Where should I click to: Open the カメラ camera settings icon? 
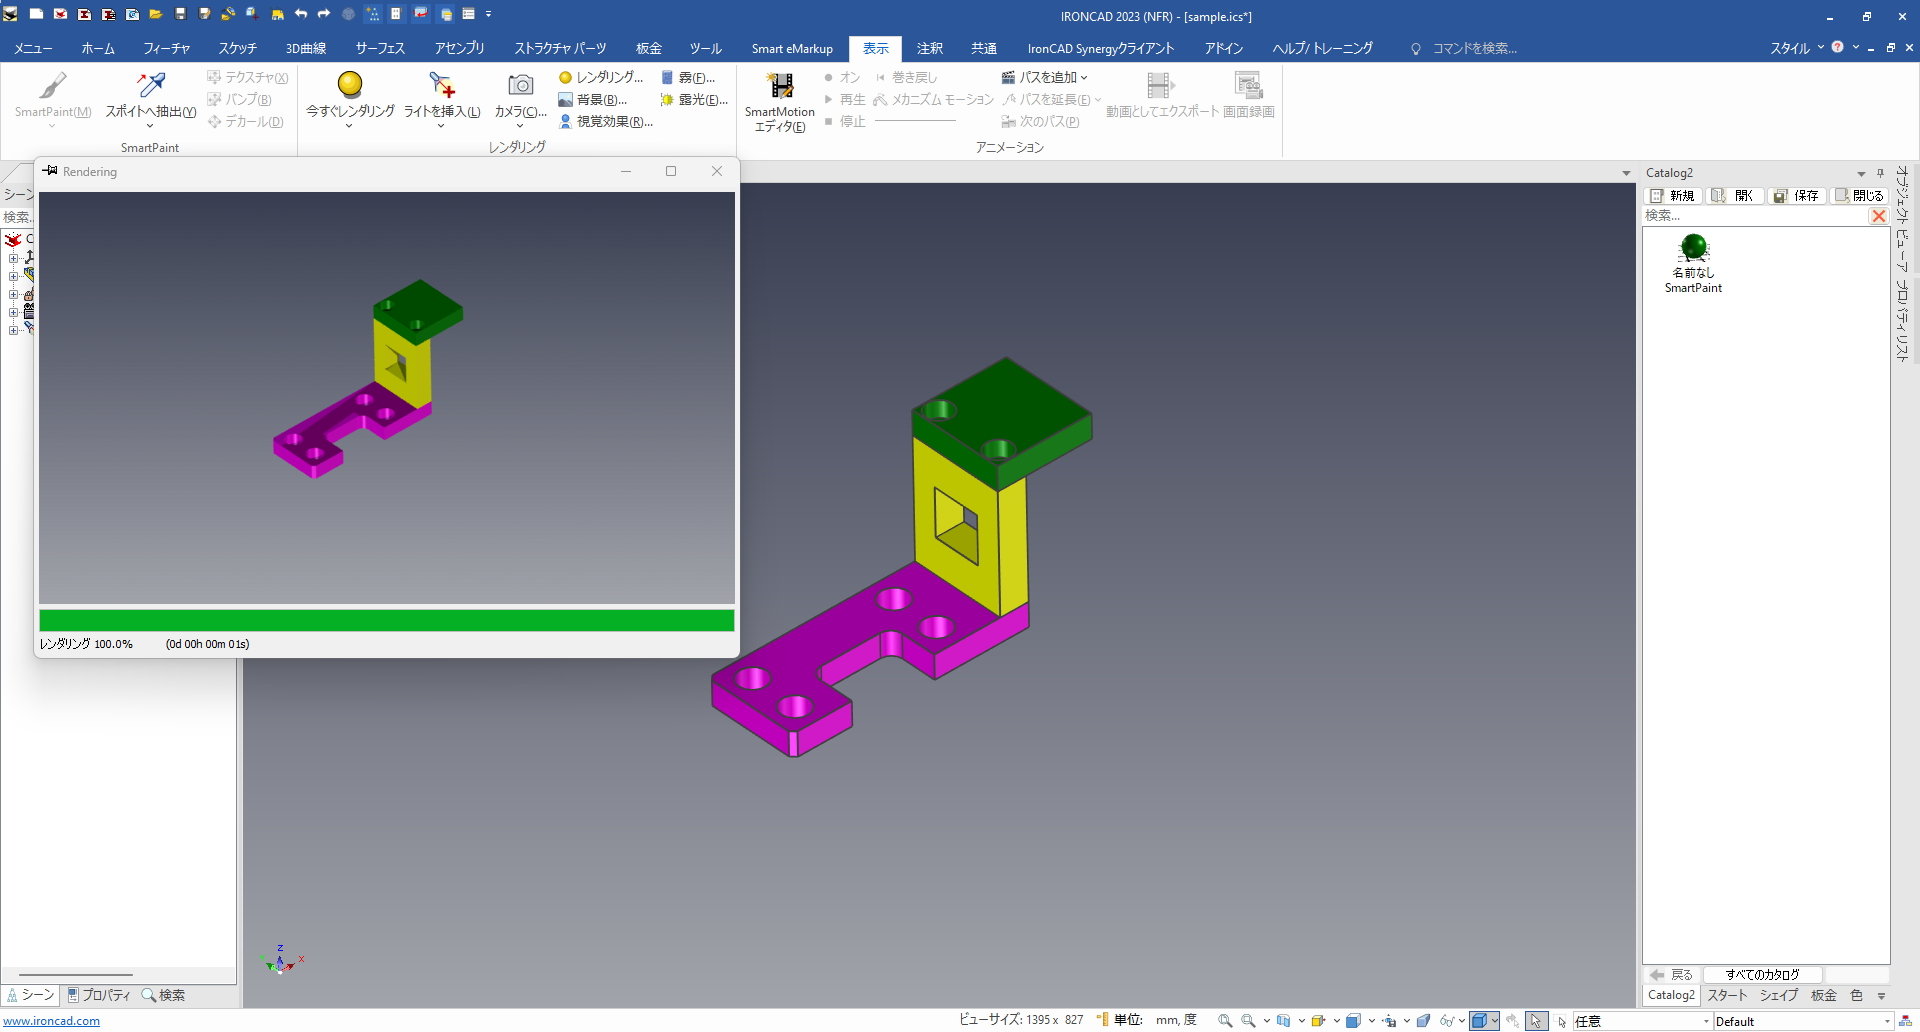click(520, 86)
